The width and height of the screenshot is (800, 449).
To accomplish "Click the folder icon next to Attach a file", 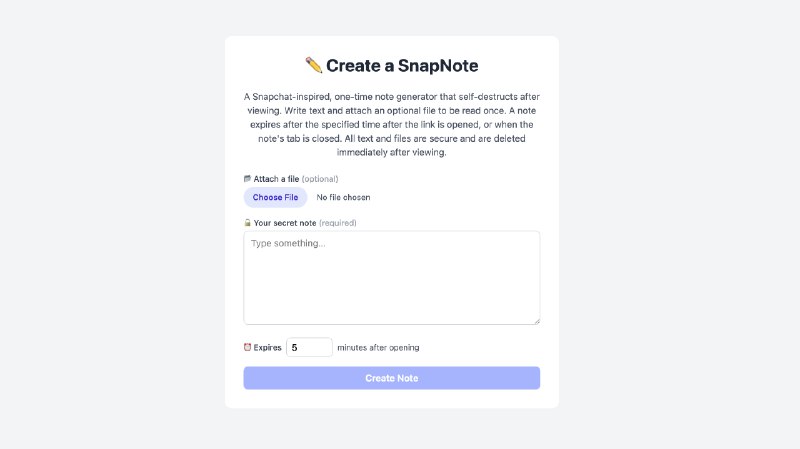I will click(247, 179).
